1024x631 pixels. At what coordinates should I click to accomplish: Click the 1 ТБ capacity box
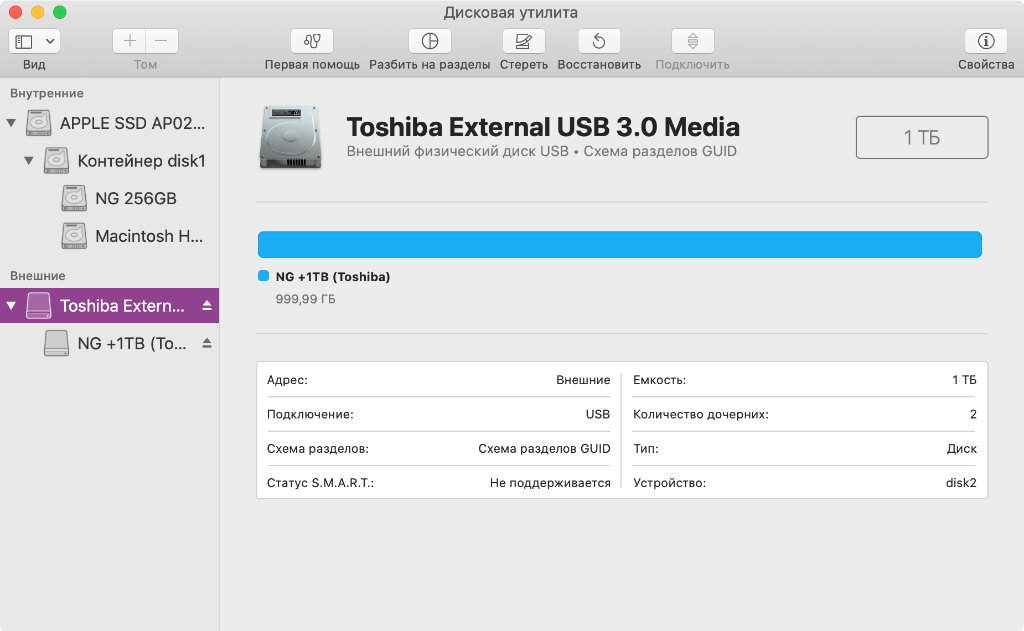coord(921,137)
